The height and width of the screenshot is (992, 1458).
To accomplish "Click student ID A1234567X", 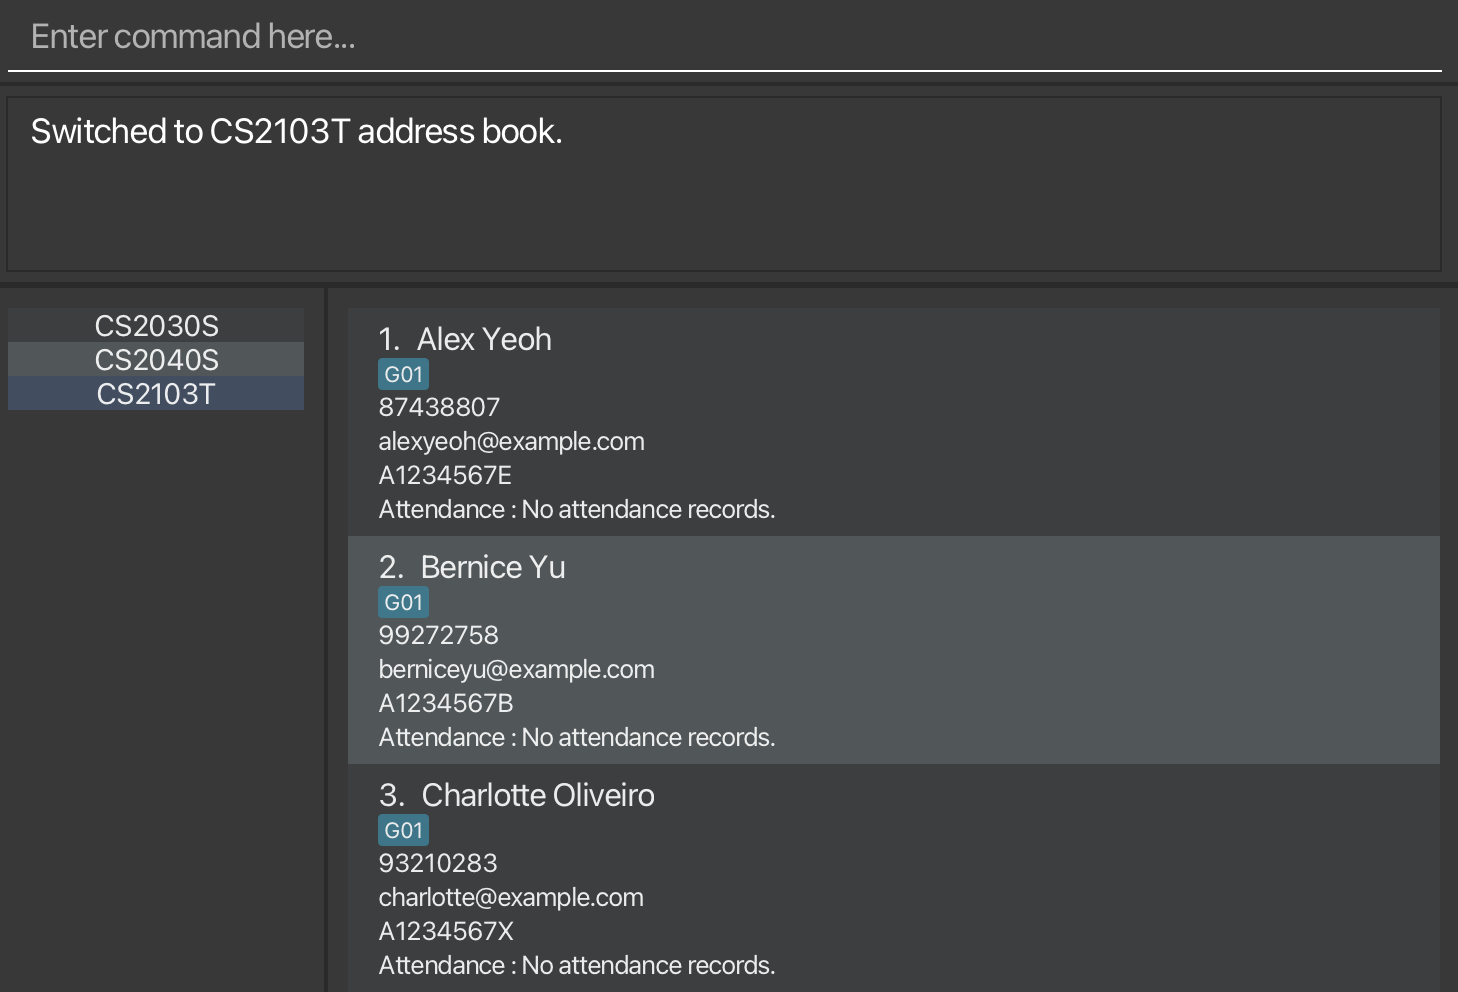I will (x=446, y=931).
